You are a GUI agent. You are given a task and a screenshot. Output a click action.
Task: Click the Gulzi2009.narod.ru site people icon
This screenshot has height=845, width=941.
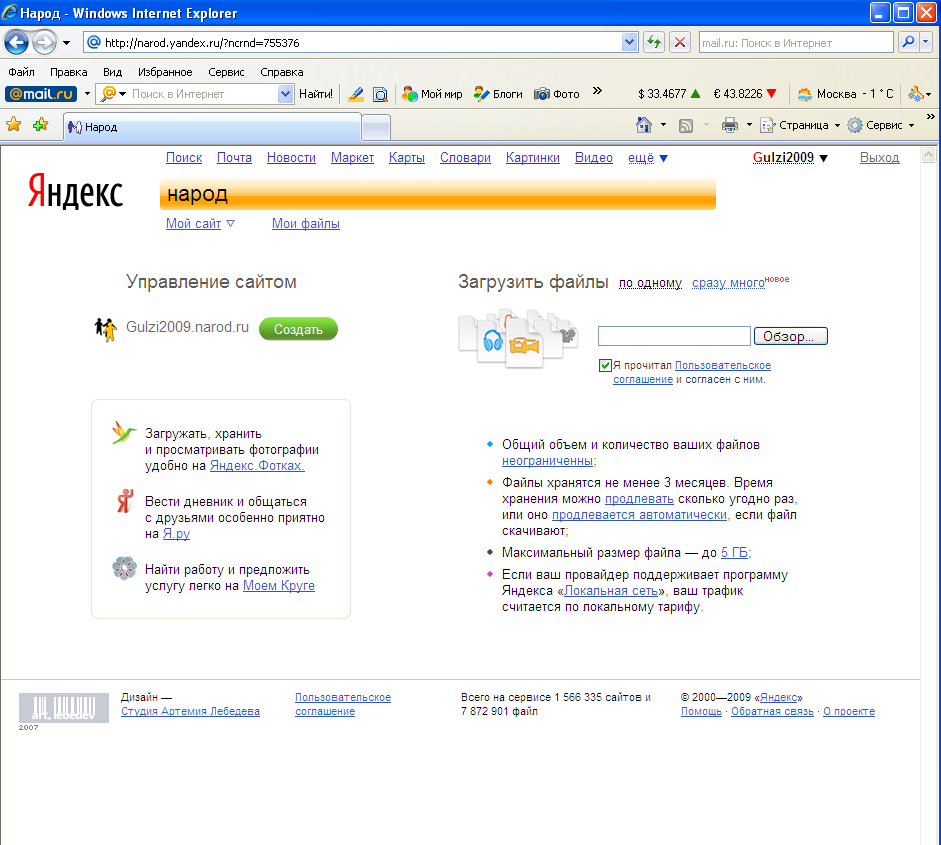coord(106,329)
